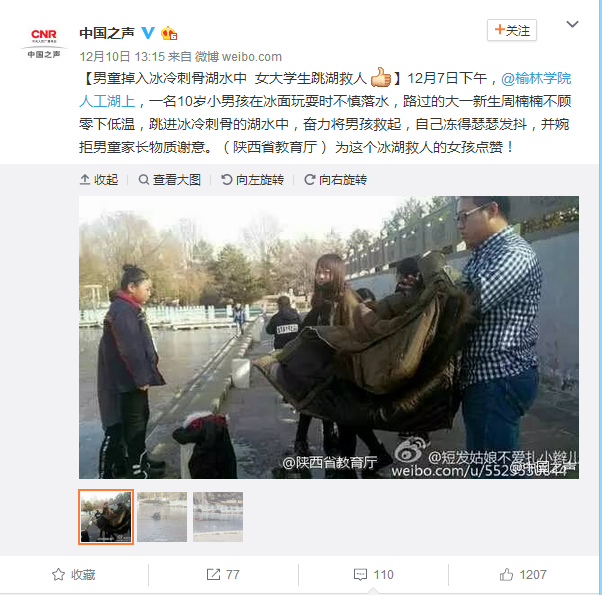602x595 pixels.
Task: Like the post with thumbs-up 1207
Action: pos(523,575)
